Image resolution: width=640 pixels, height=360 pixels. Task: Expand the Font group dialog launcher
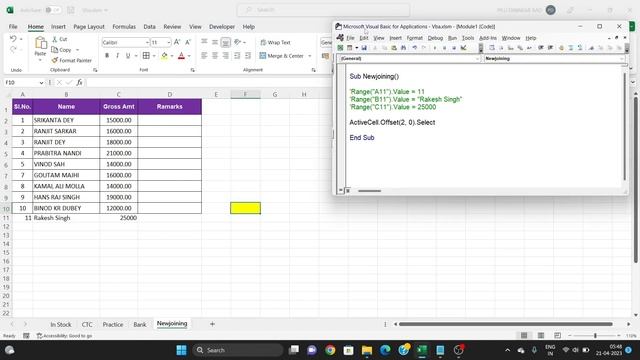pos(192,70)
